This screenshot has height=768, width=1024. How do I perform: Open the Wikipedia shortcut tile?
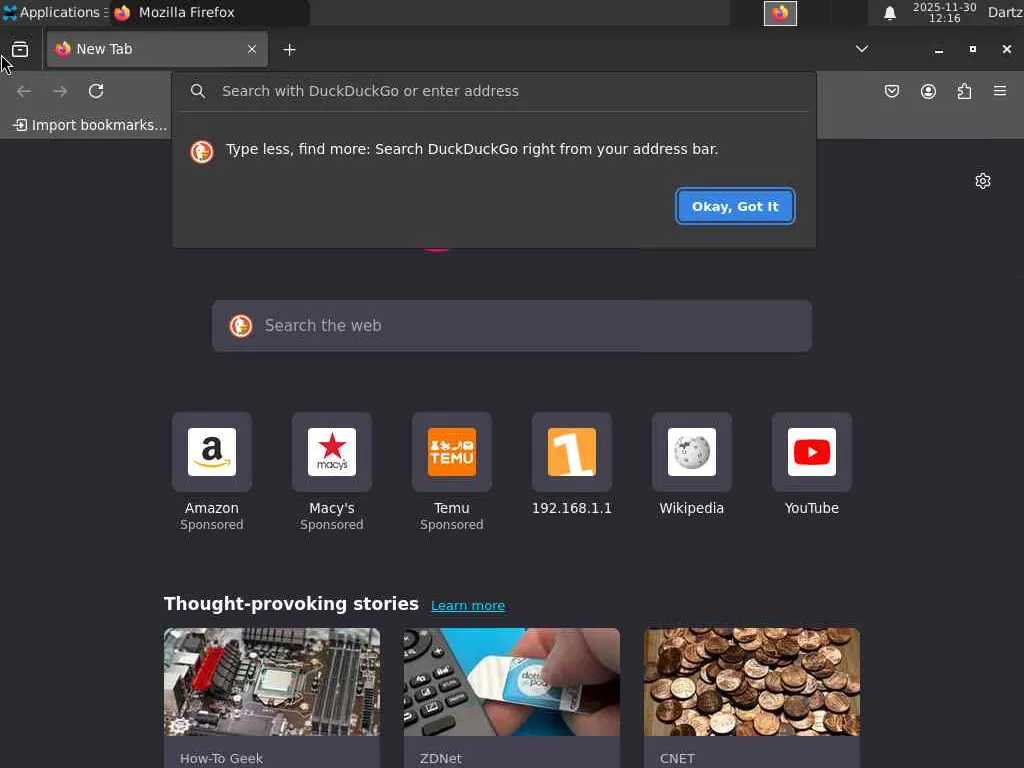(692, 452)
